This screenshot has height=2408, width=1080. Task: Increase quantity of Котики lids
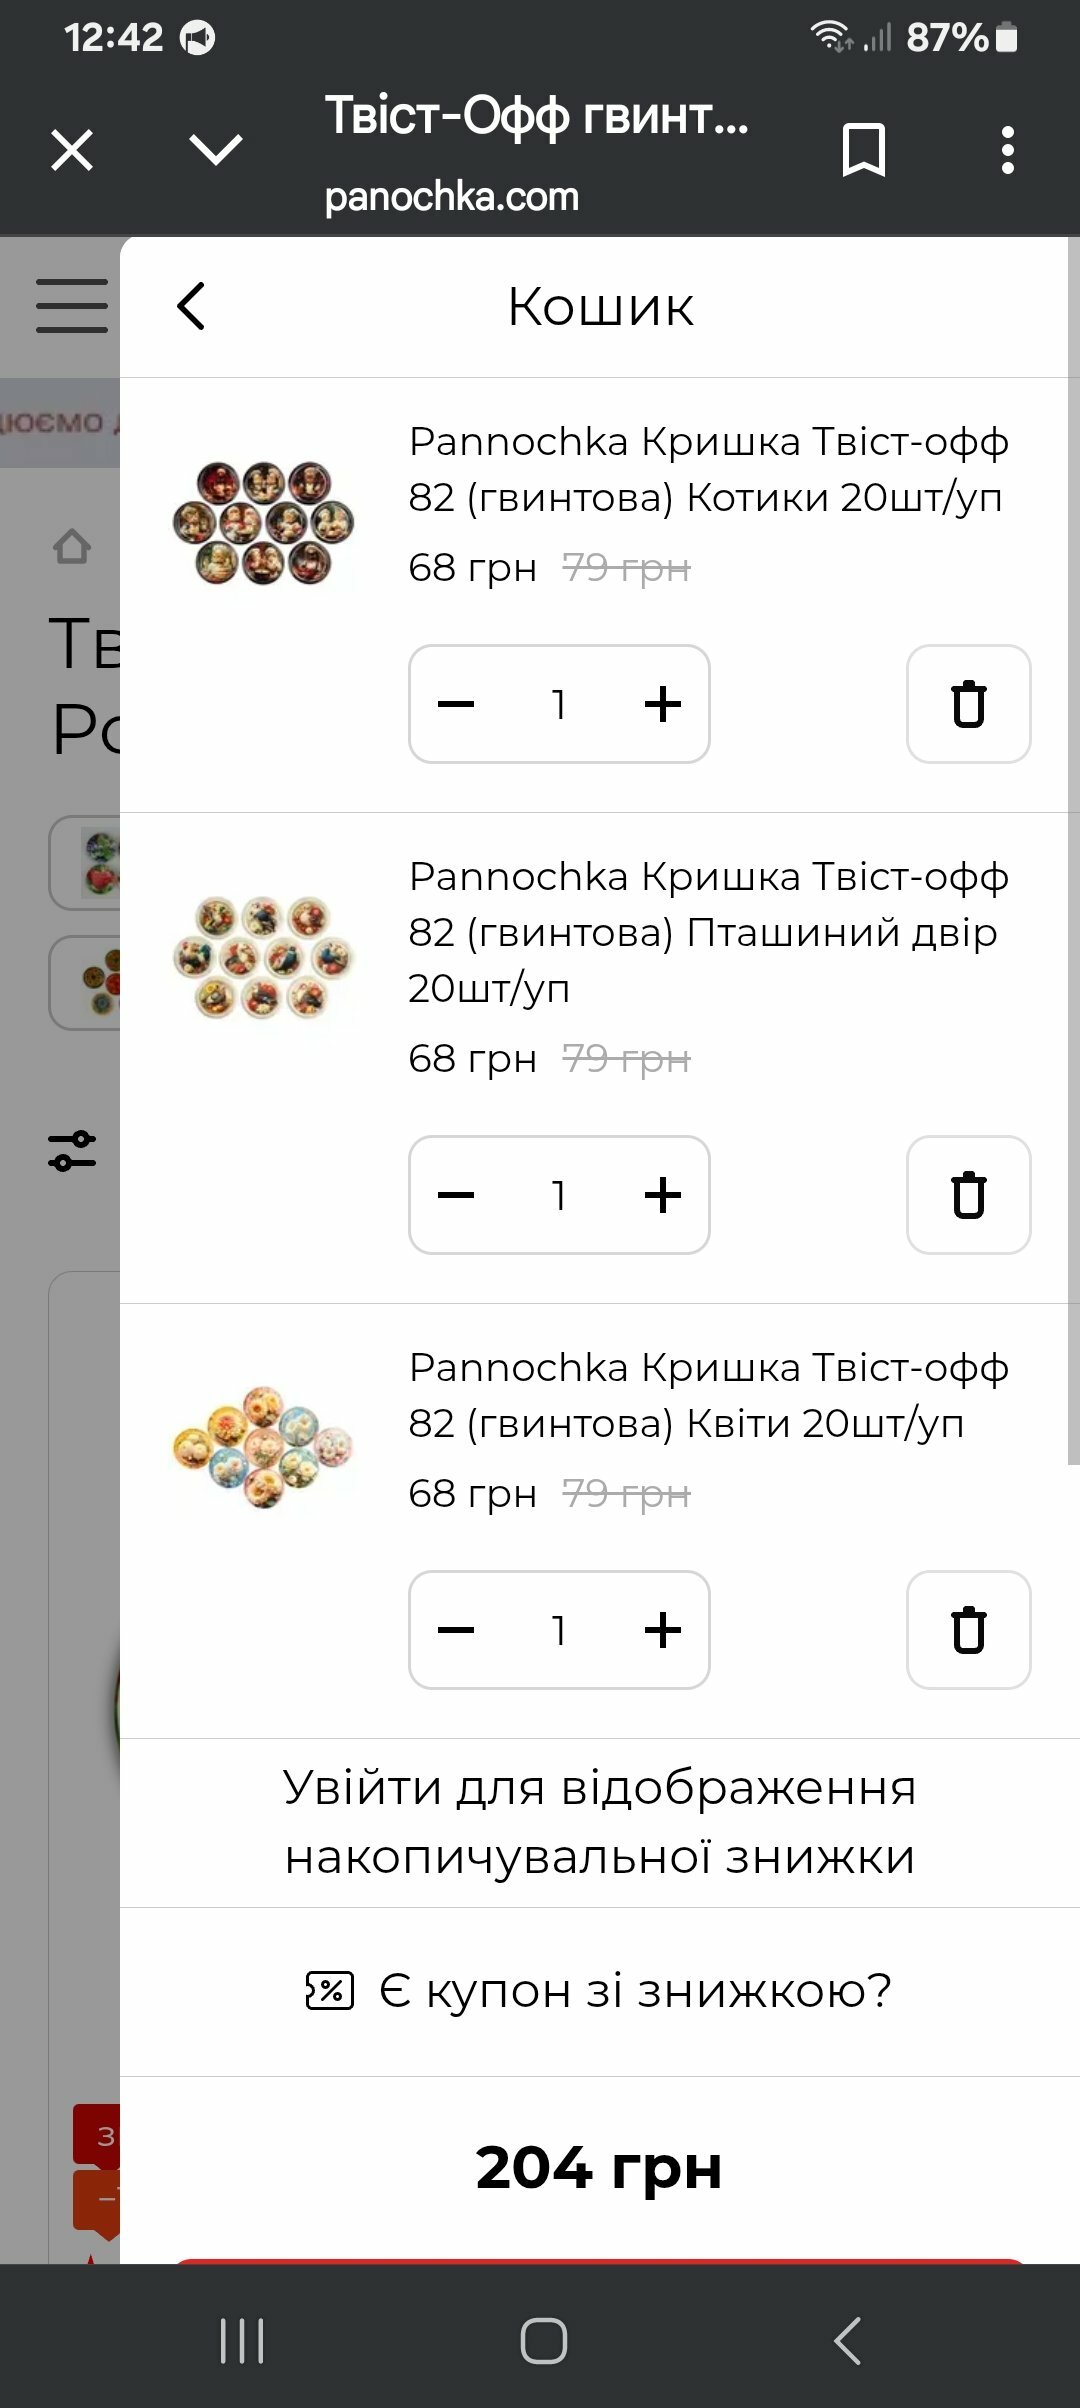pyautogui.click(x=662, y=704)
